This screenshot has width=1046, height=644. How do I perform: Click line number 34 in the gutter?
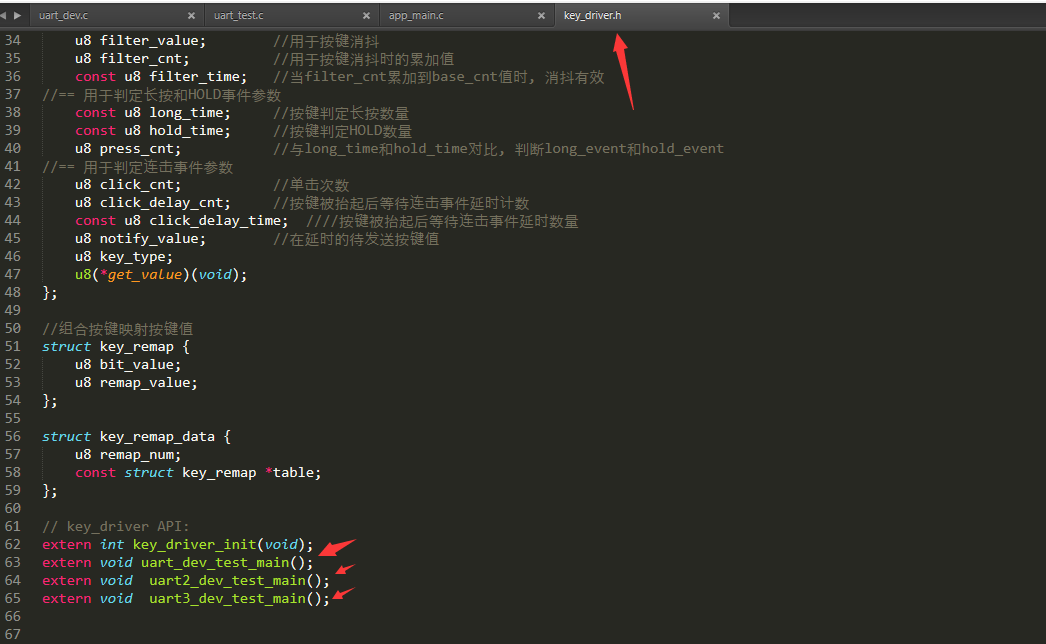coord(13,40)
